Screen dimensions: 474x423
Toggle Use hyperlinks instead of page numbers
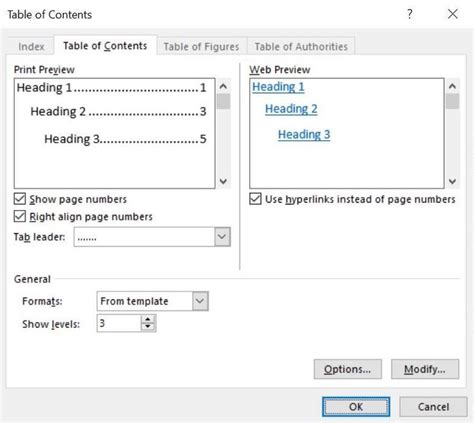(x=255, y=199)
